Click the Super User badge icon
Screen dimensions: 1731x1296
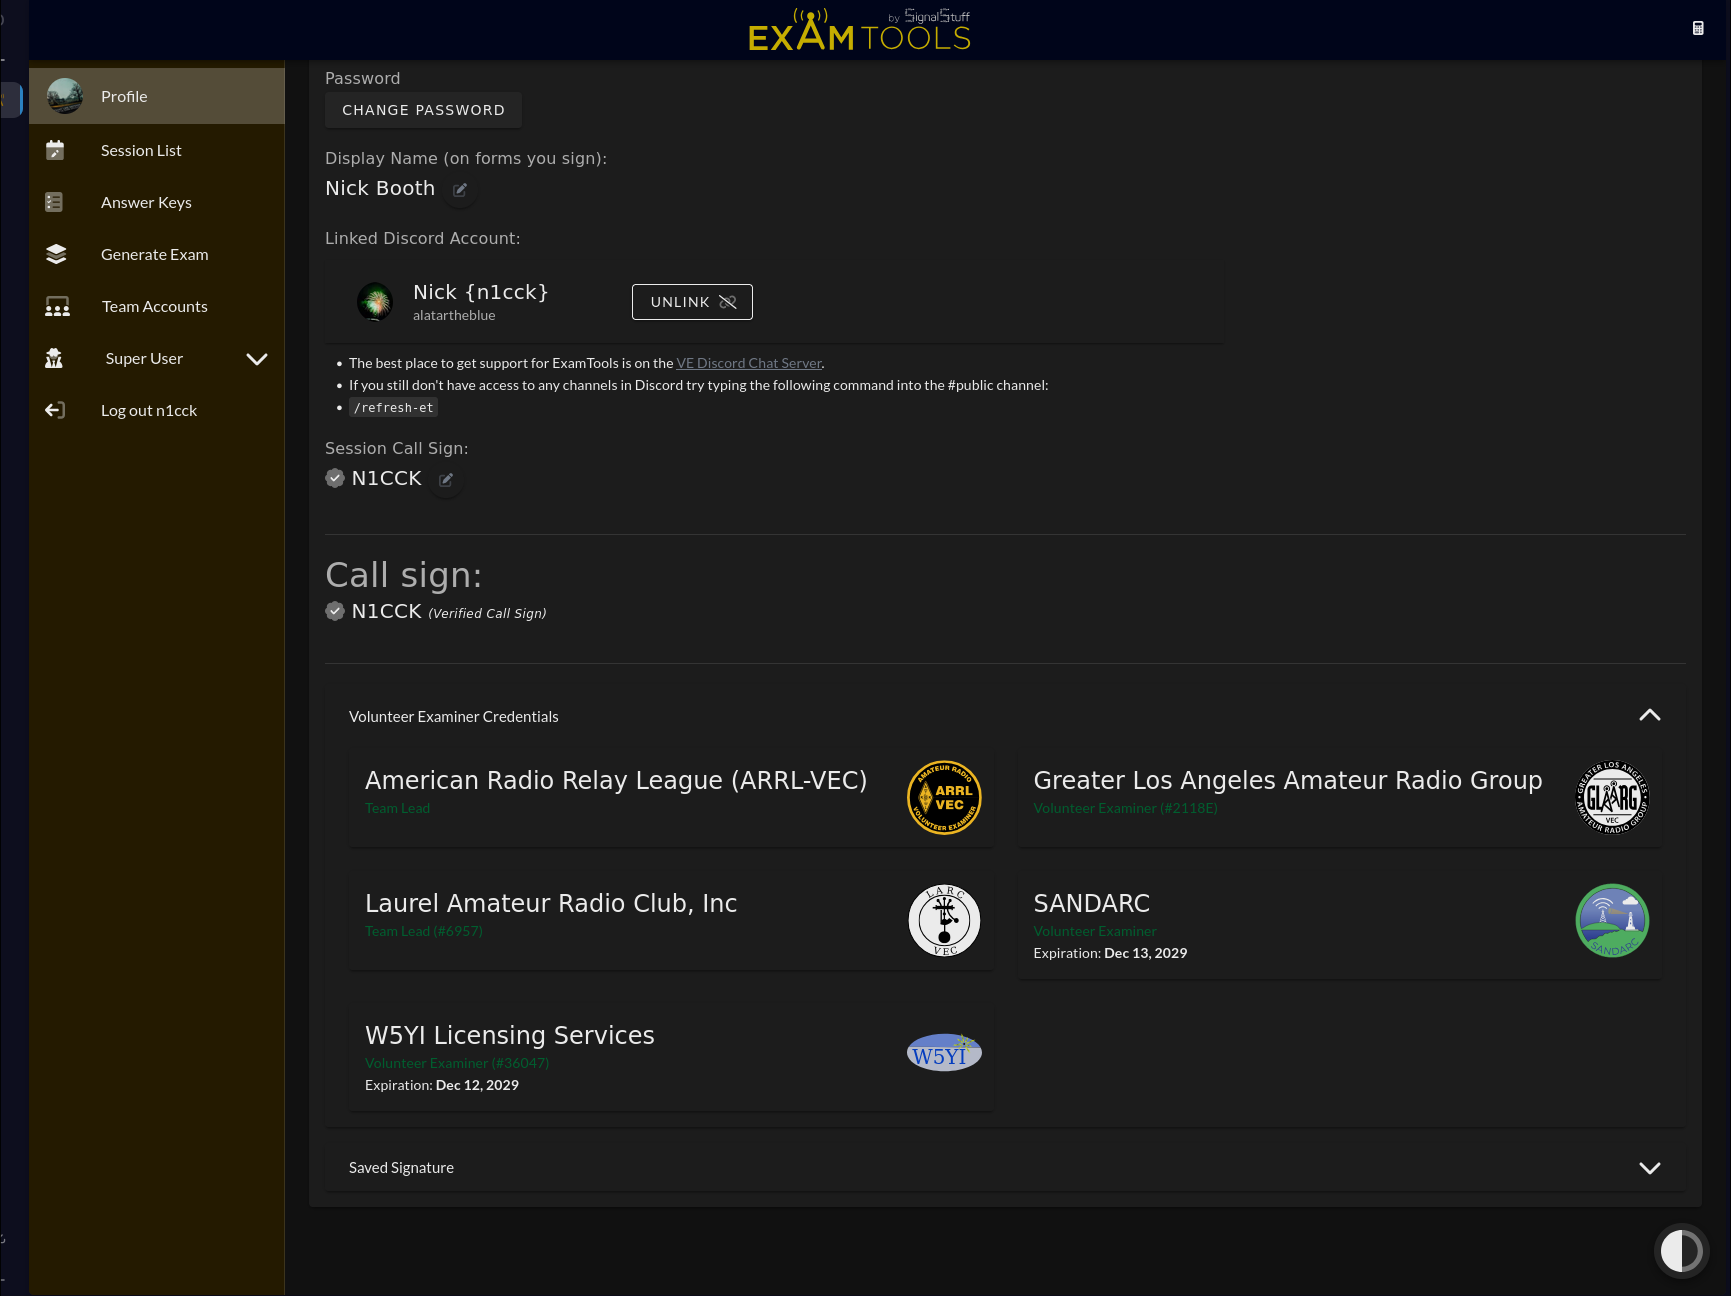(x=54, y=358)
